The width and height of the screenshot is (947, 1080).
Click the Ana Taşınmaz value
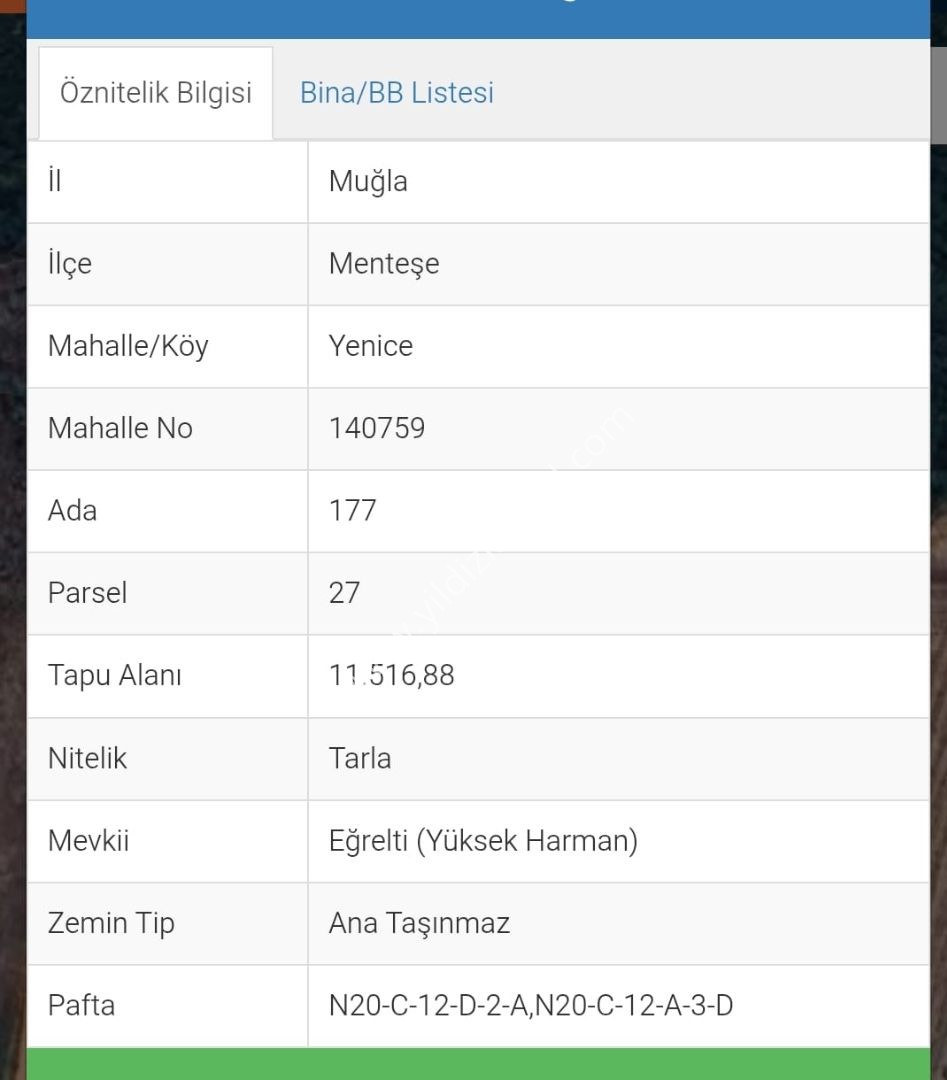419,923
